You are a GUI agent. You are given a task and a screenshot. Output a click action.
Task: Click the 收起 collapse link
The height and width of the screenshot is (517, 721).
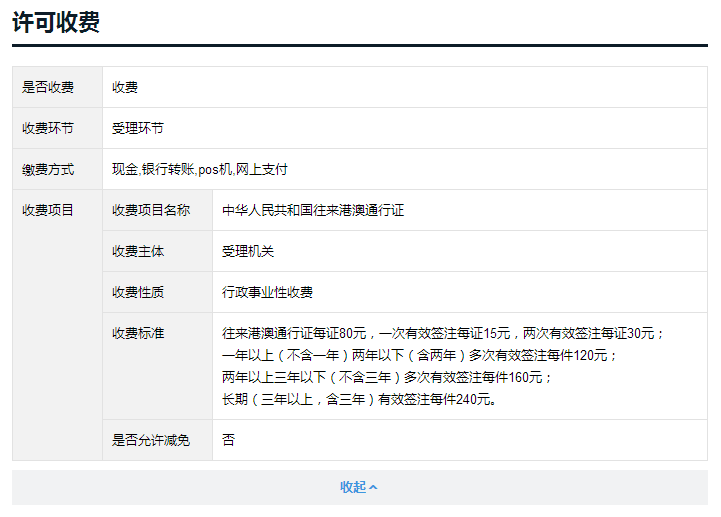click(x=353, y=487)
